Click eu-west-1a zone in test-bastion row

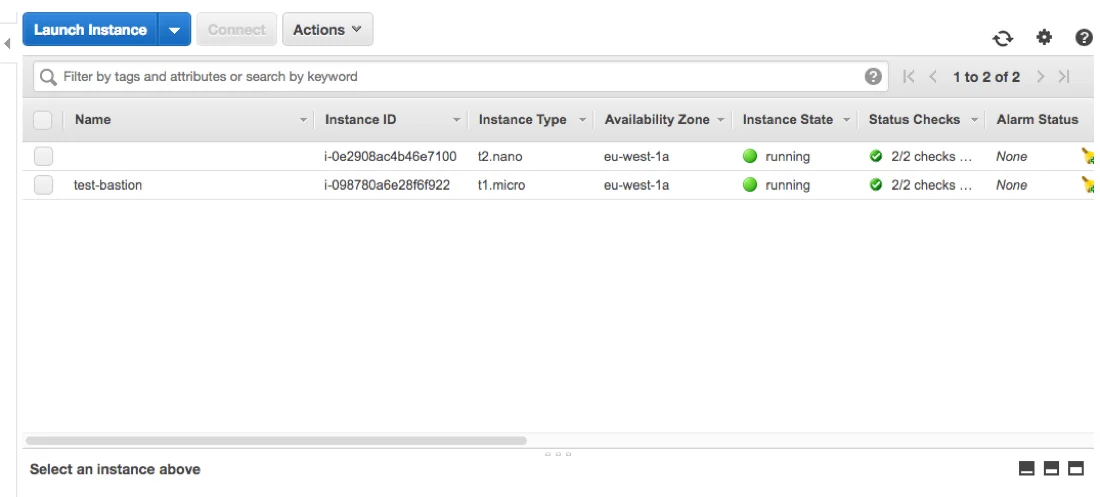[x=636, y=185]
